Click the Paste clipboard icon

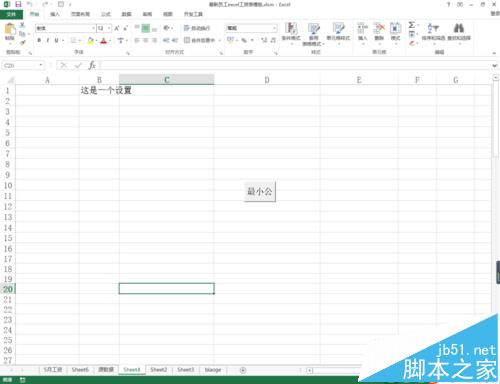(x=10, y=29)
